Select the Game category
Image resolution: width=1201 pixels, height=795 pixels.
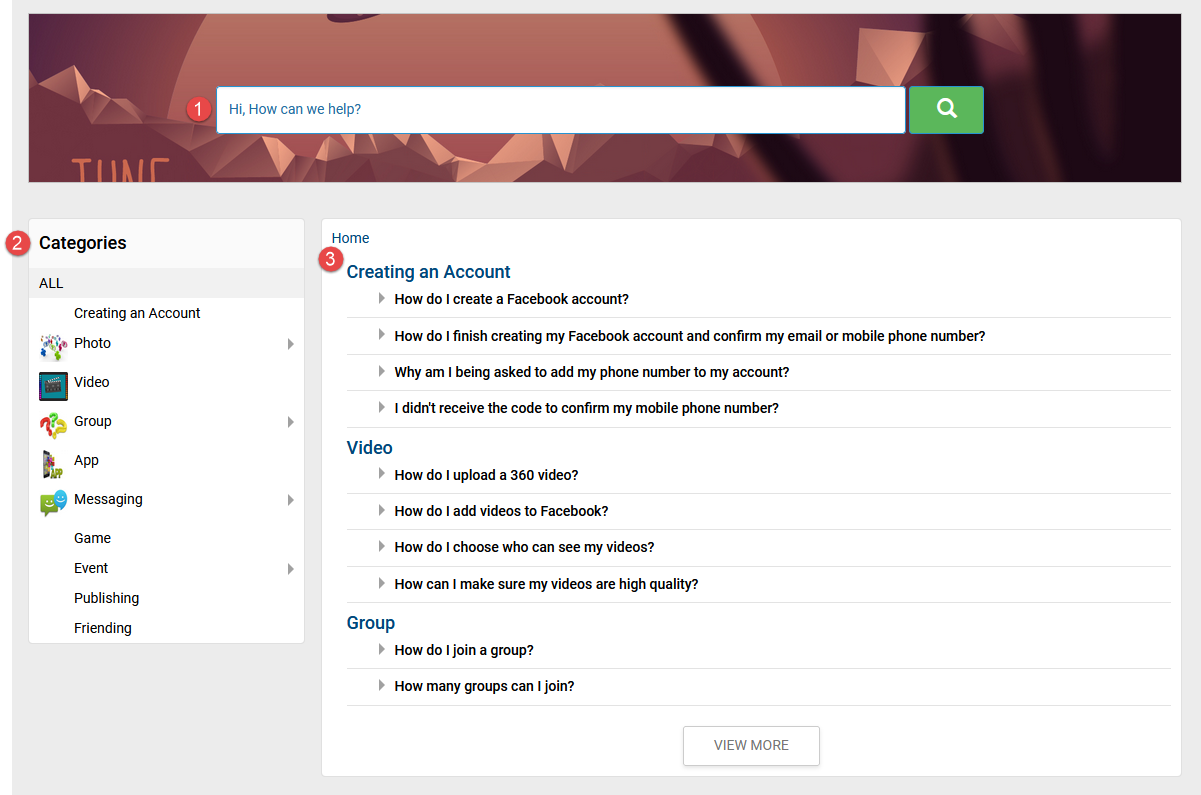point(92,538)
